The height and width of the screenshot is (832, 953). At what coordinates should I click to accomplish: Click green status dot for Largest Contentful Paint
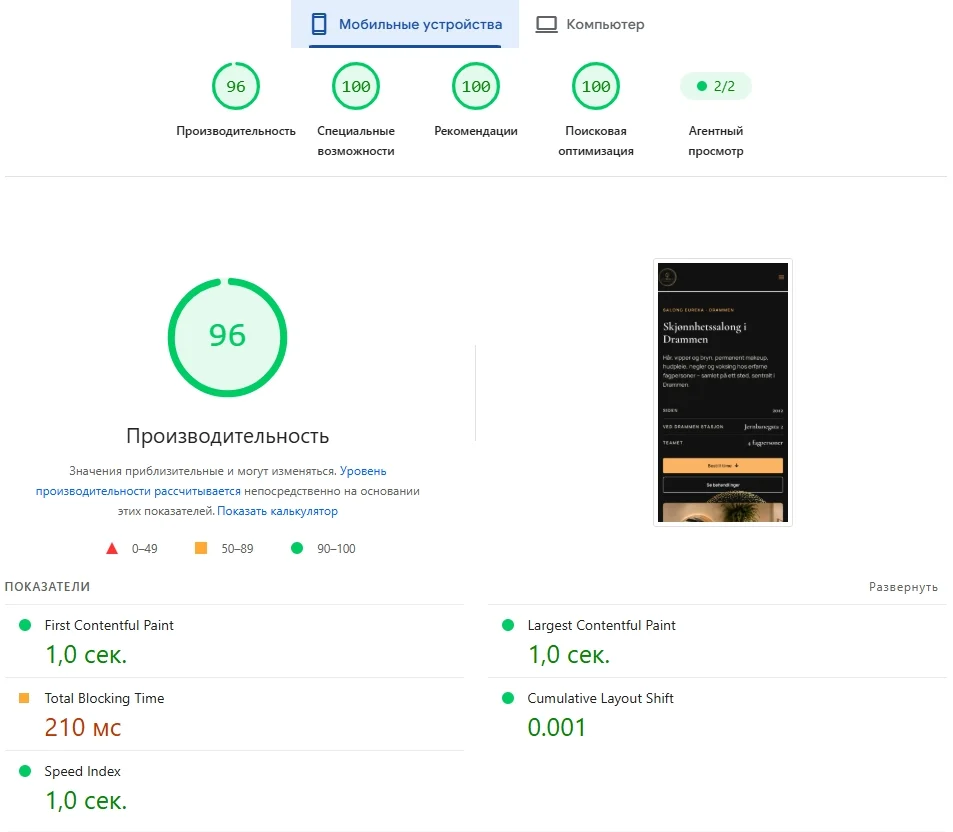point(508,625)
